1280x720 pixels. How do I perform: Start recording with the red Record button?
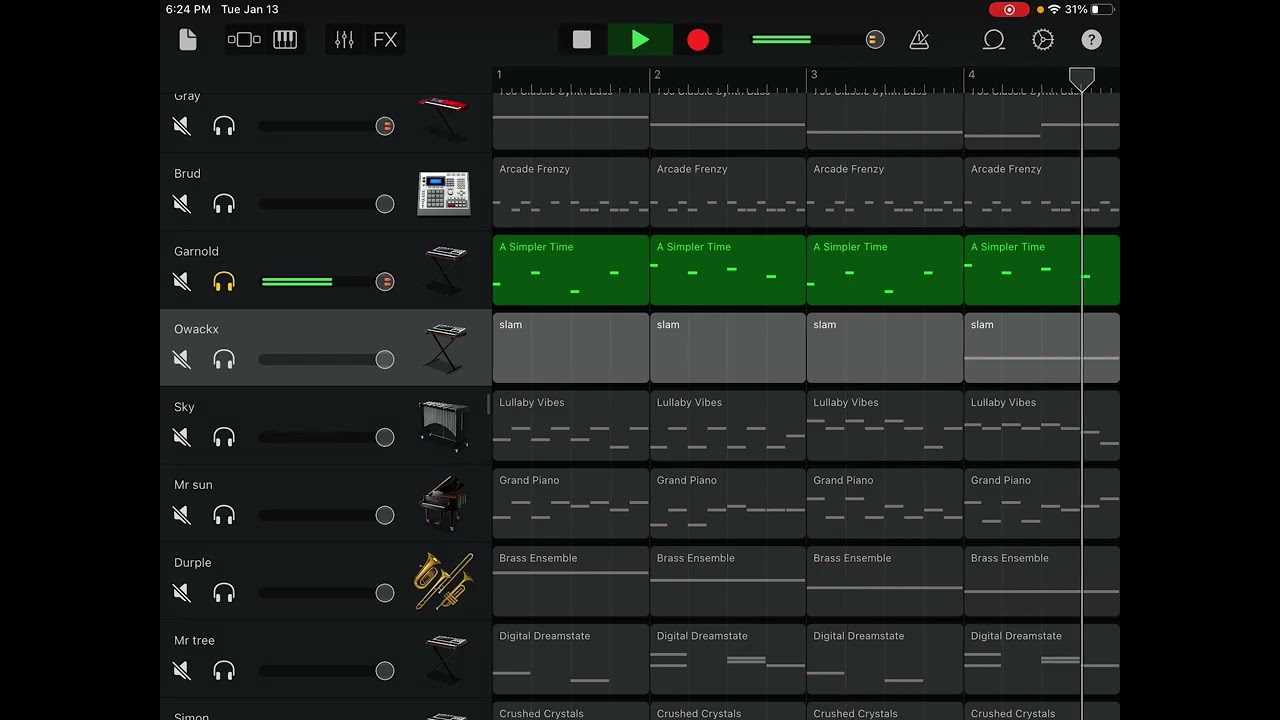(x=698, y=40)
